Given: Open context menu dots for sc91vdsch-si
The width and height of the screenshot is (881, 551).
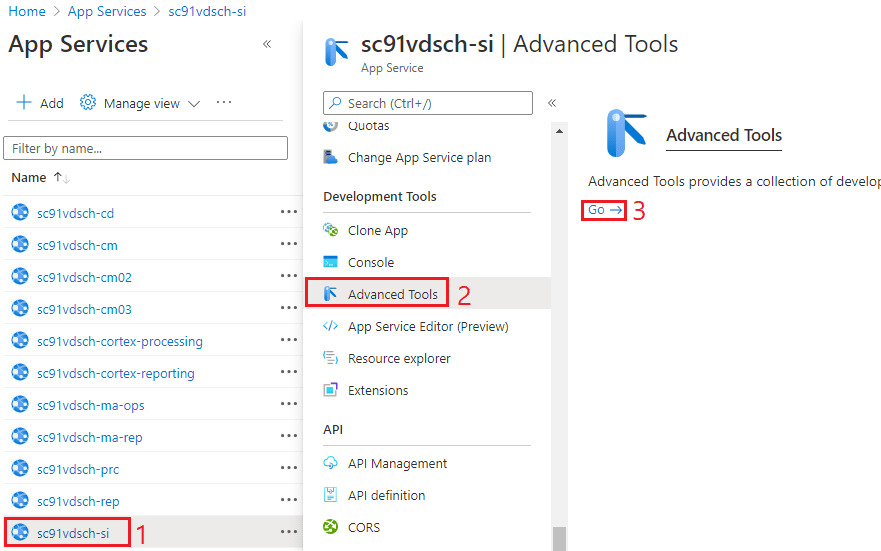Looking at the screenshot, I should (289, 532).
